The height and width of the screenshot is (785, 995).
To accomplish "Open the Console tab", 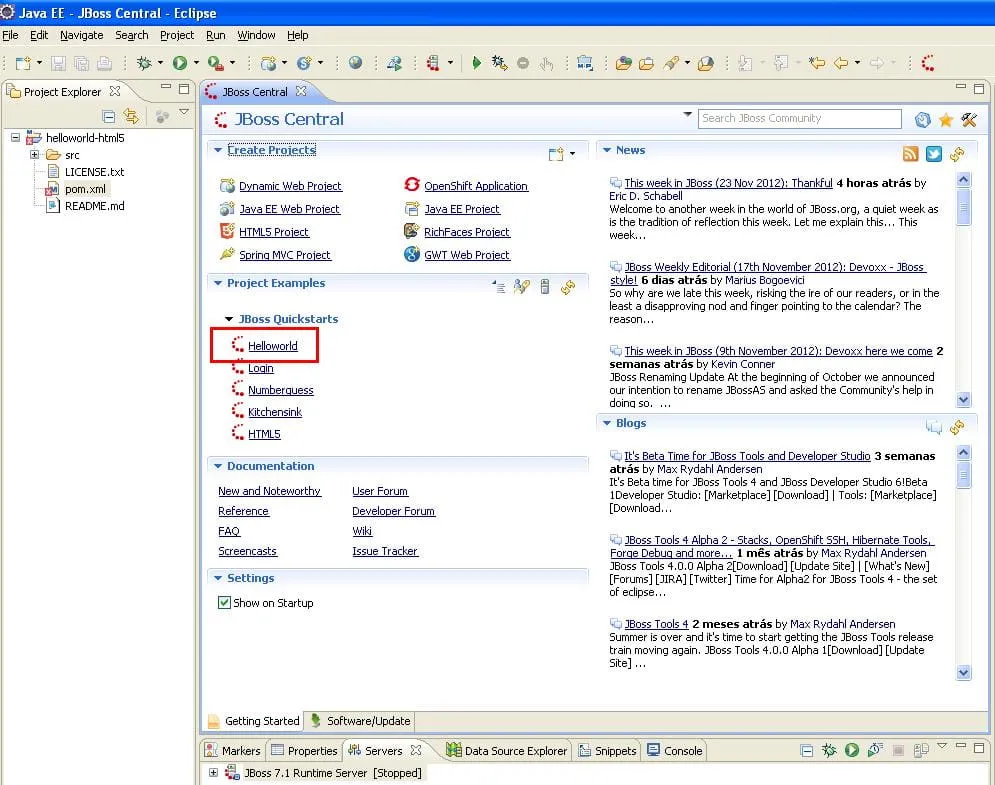I will coord(683,751).
